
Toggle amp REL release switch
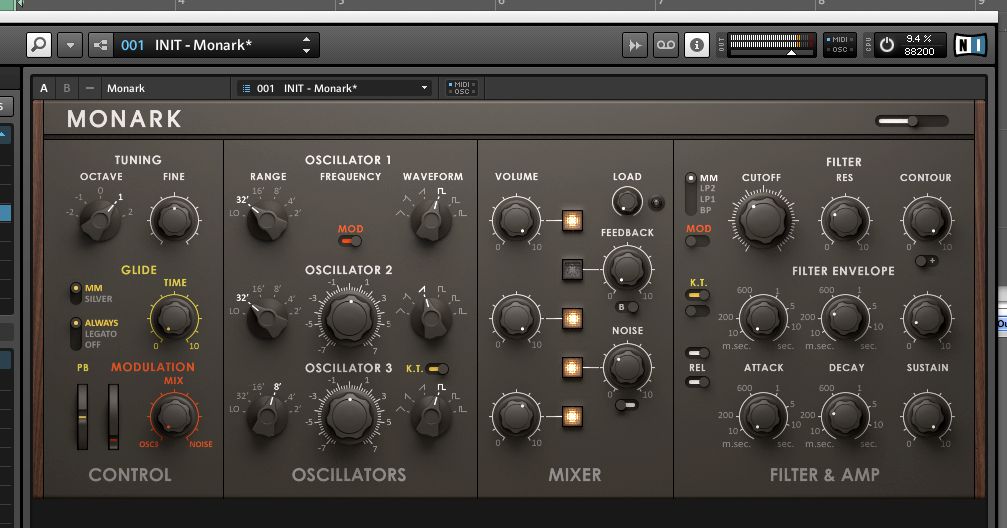pos(697,382)
